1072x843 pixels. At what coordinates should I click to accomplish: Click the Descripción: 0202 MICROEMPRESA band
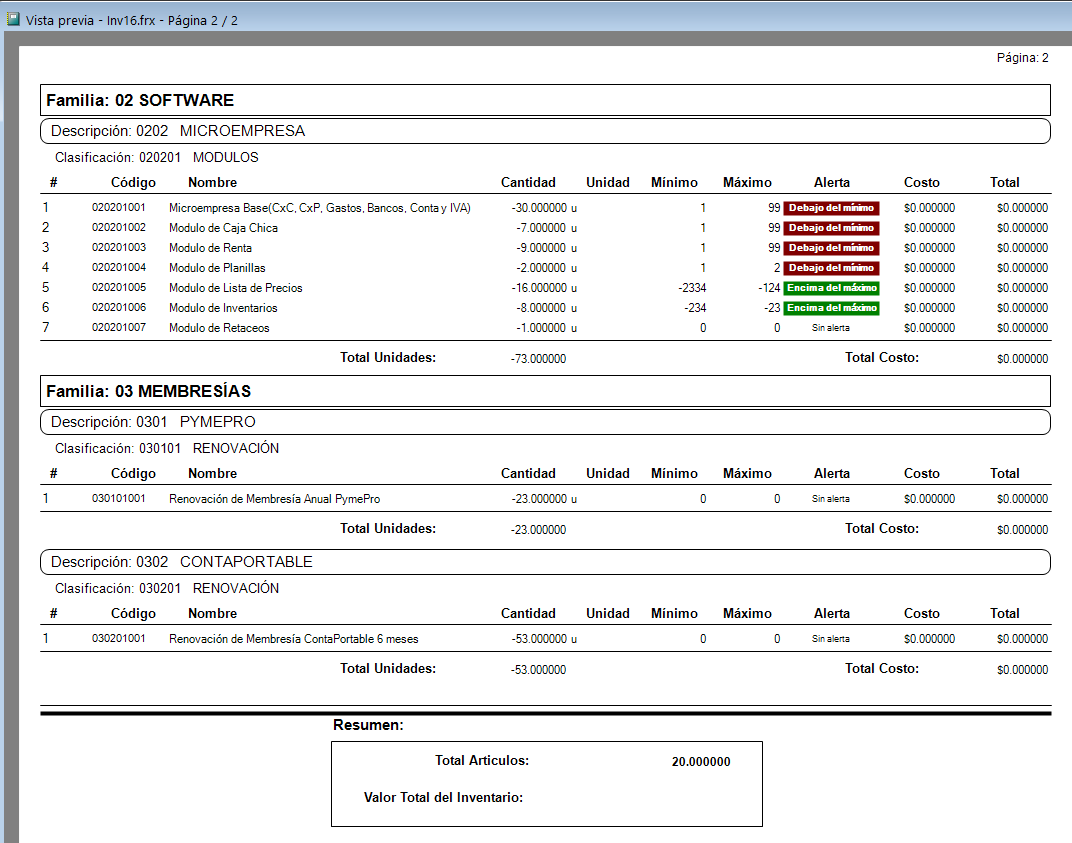coord(545,131)
